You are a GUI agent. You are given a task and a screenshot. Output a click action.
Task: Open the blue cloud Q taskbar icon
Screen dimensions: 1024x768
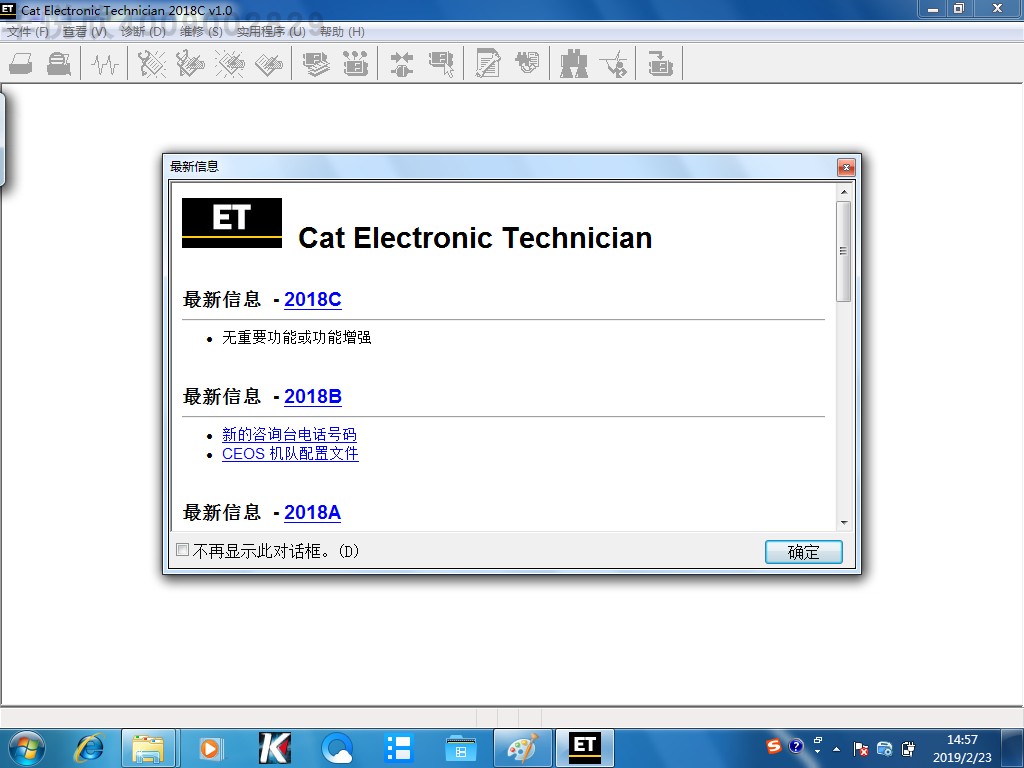point(337,748)
